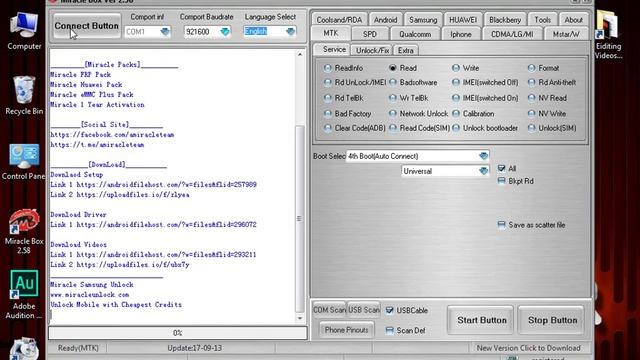Click the USB Scan button
The image size is (640, 360).
click(363, 310)
